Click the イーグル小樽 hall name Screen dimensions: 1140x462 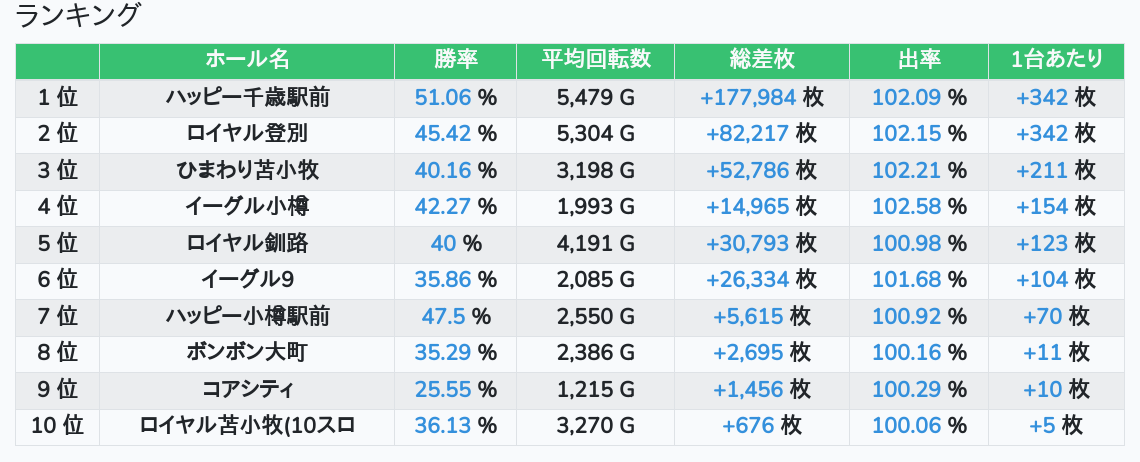pos(247,207)
